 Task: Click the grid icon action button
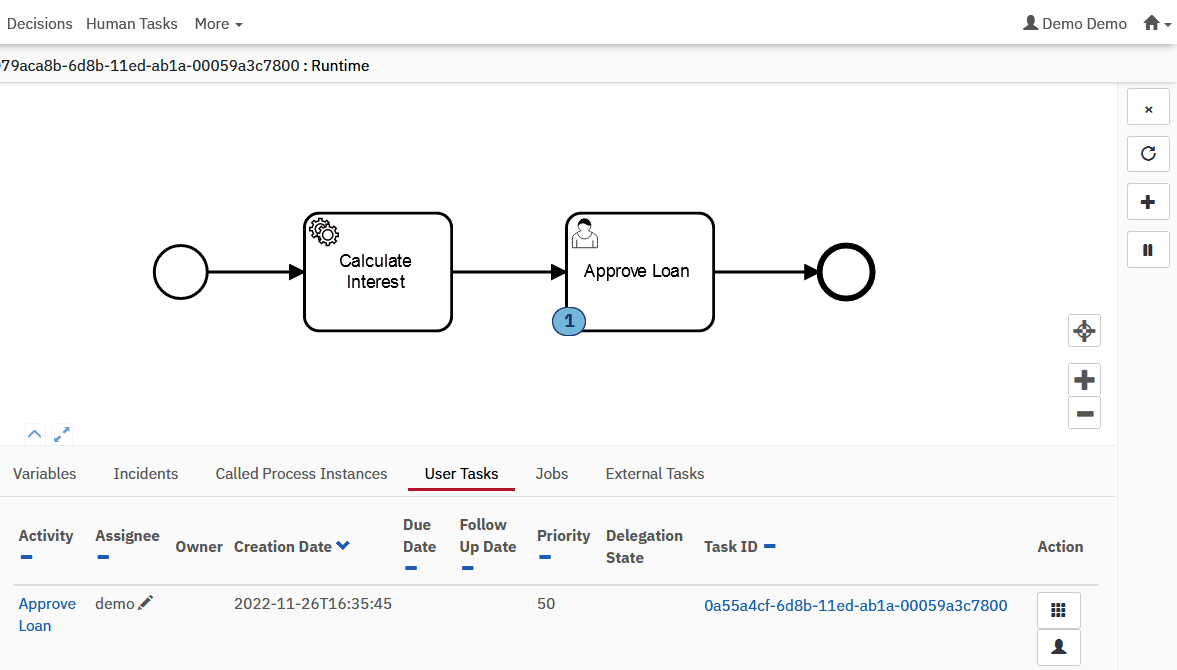coord(1058,610)
